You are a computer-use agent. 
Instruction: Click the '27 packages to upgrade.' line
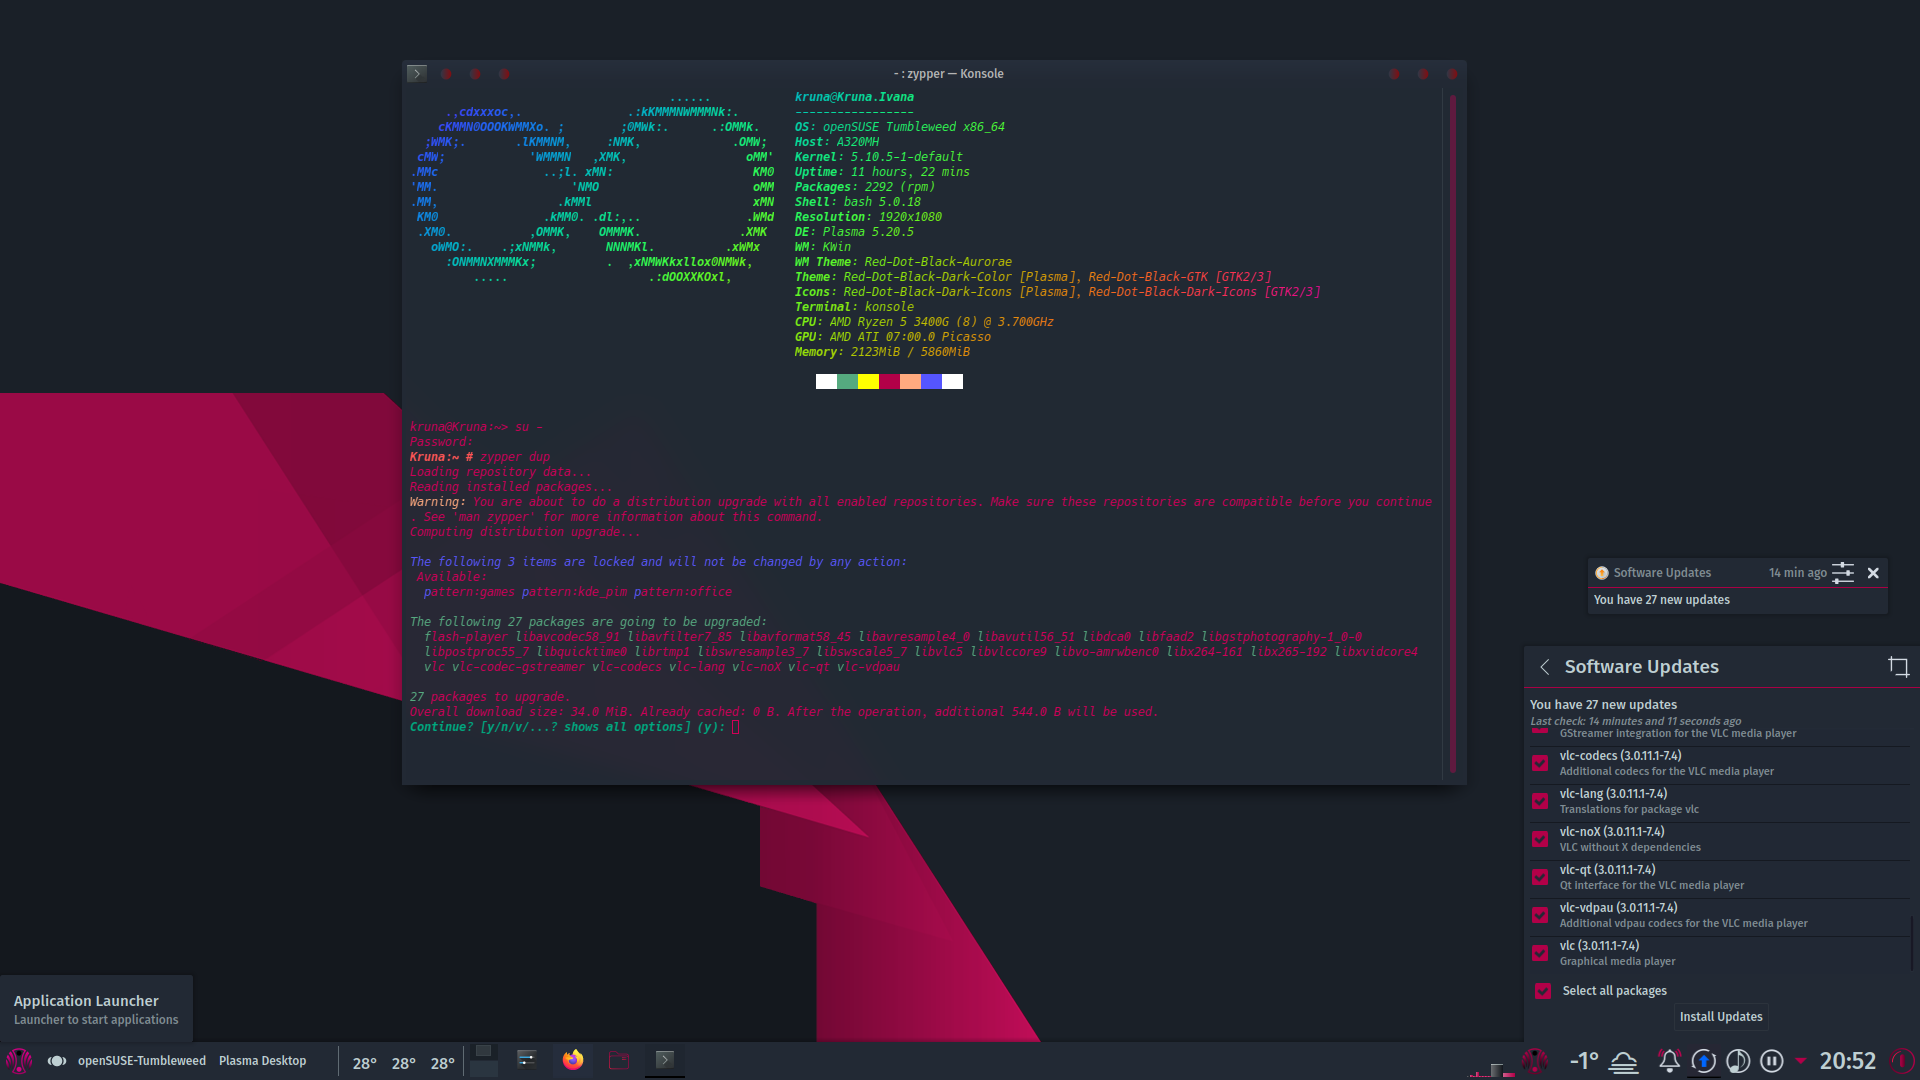coord(489,697)
